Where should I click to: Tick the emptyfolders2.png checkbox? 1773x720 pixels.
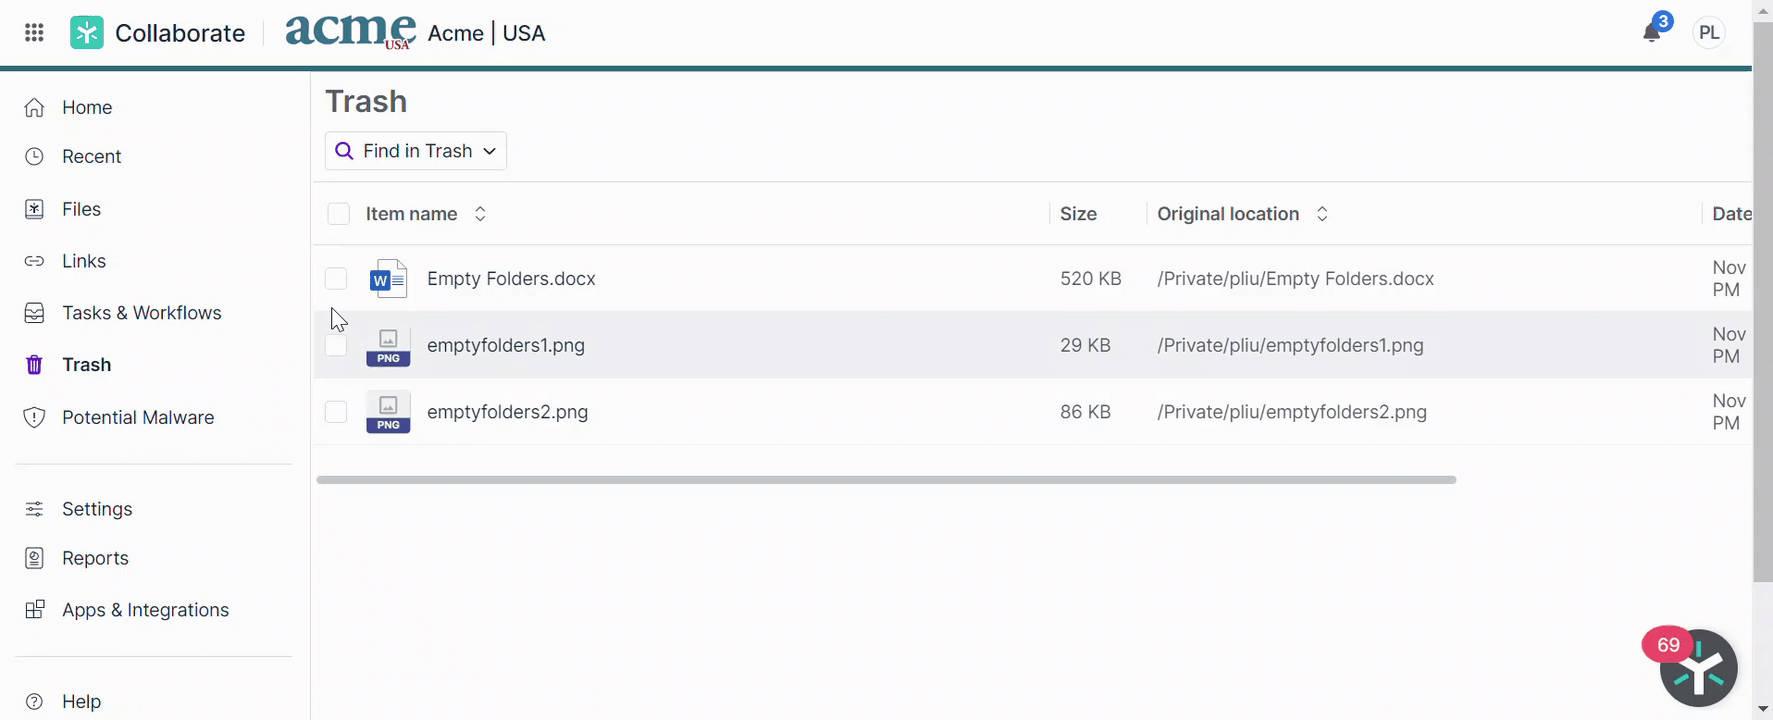click(x=336, y=412)
